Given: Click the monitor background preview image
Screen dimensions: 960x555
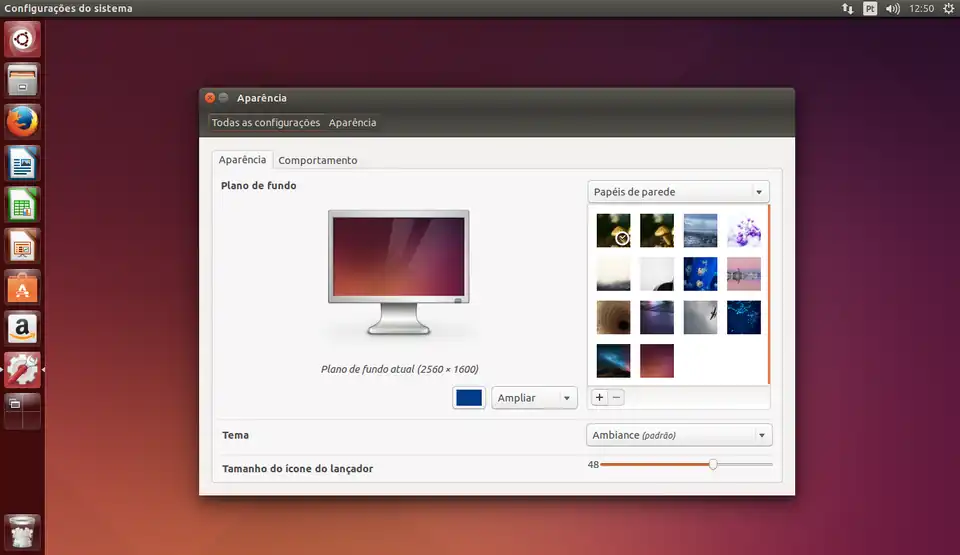Looking at the screenshot, I should coord(399,273).
